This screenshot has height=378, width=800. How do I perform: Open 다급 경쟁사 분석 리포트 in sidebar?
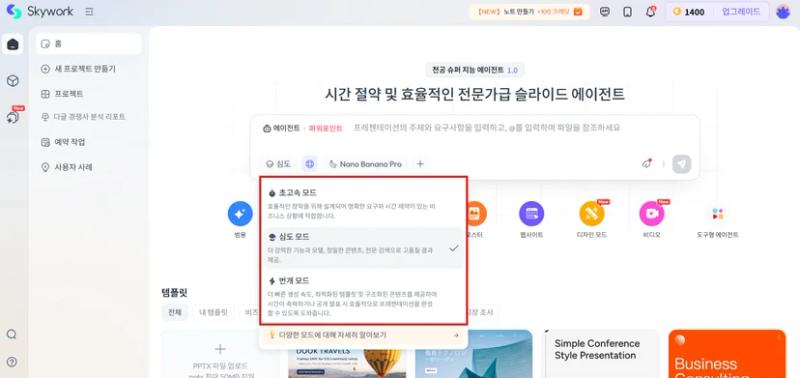[x=83, y=117]
